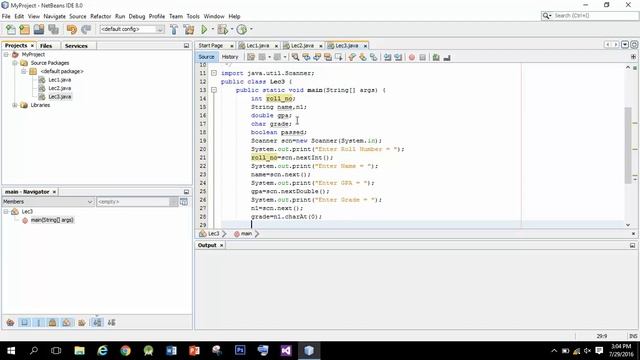Click the New File toolbar icon

click(x=11, y=29)
